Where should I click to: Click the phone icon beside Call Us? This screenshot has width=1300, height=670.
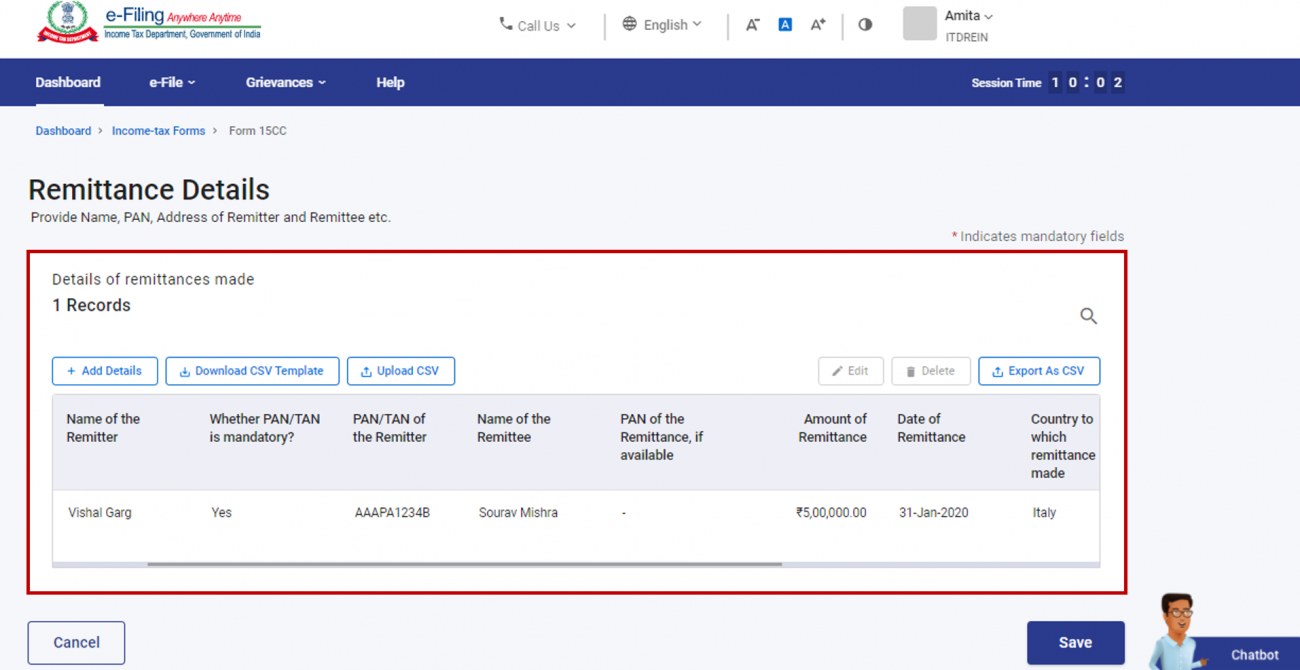coord(505,24)
